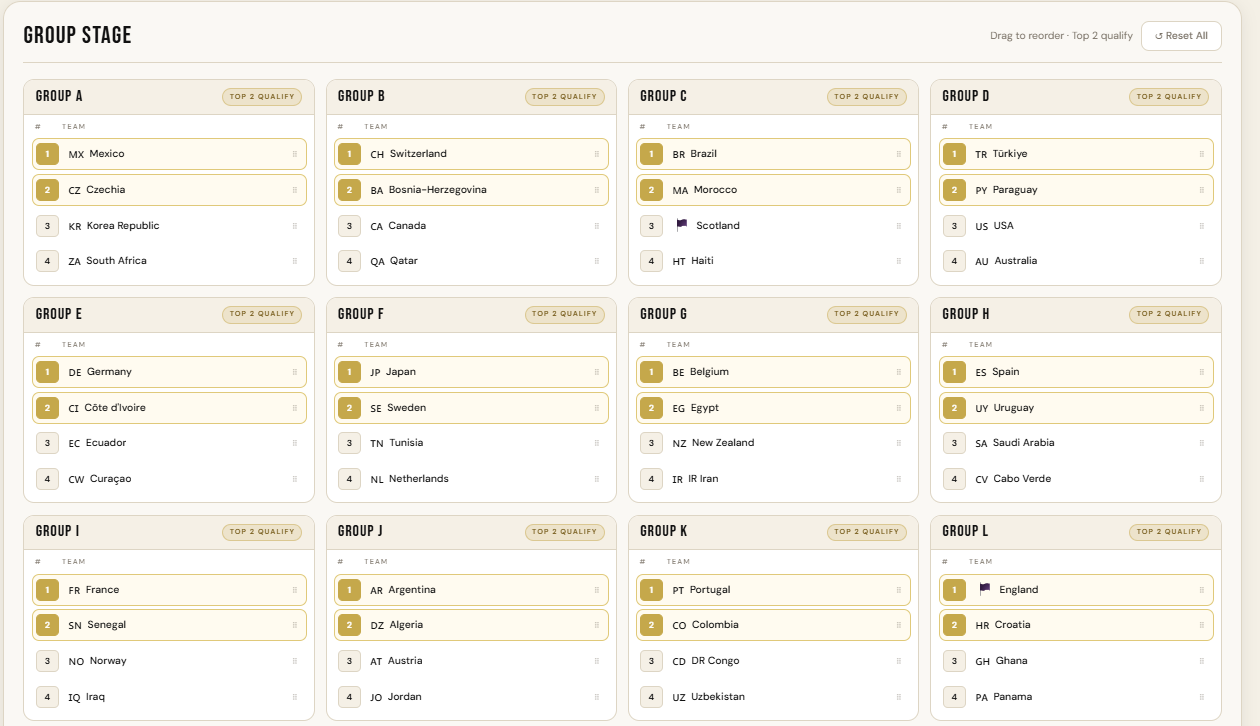Click the Group E heading
1260x726 pixels.
(59, 314)
